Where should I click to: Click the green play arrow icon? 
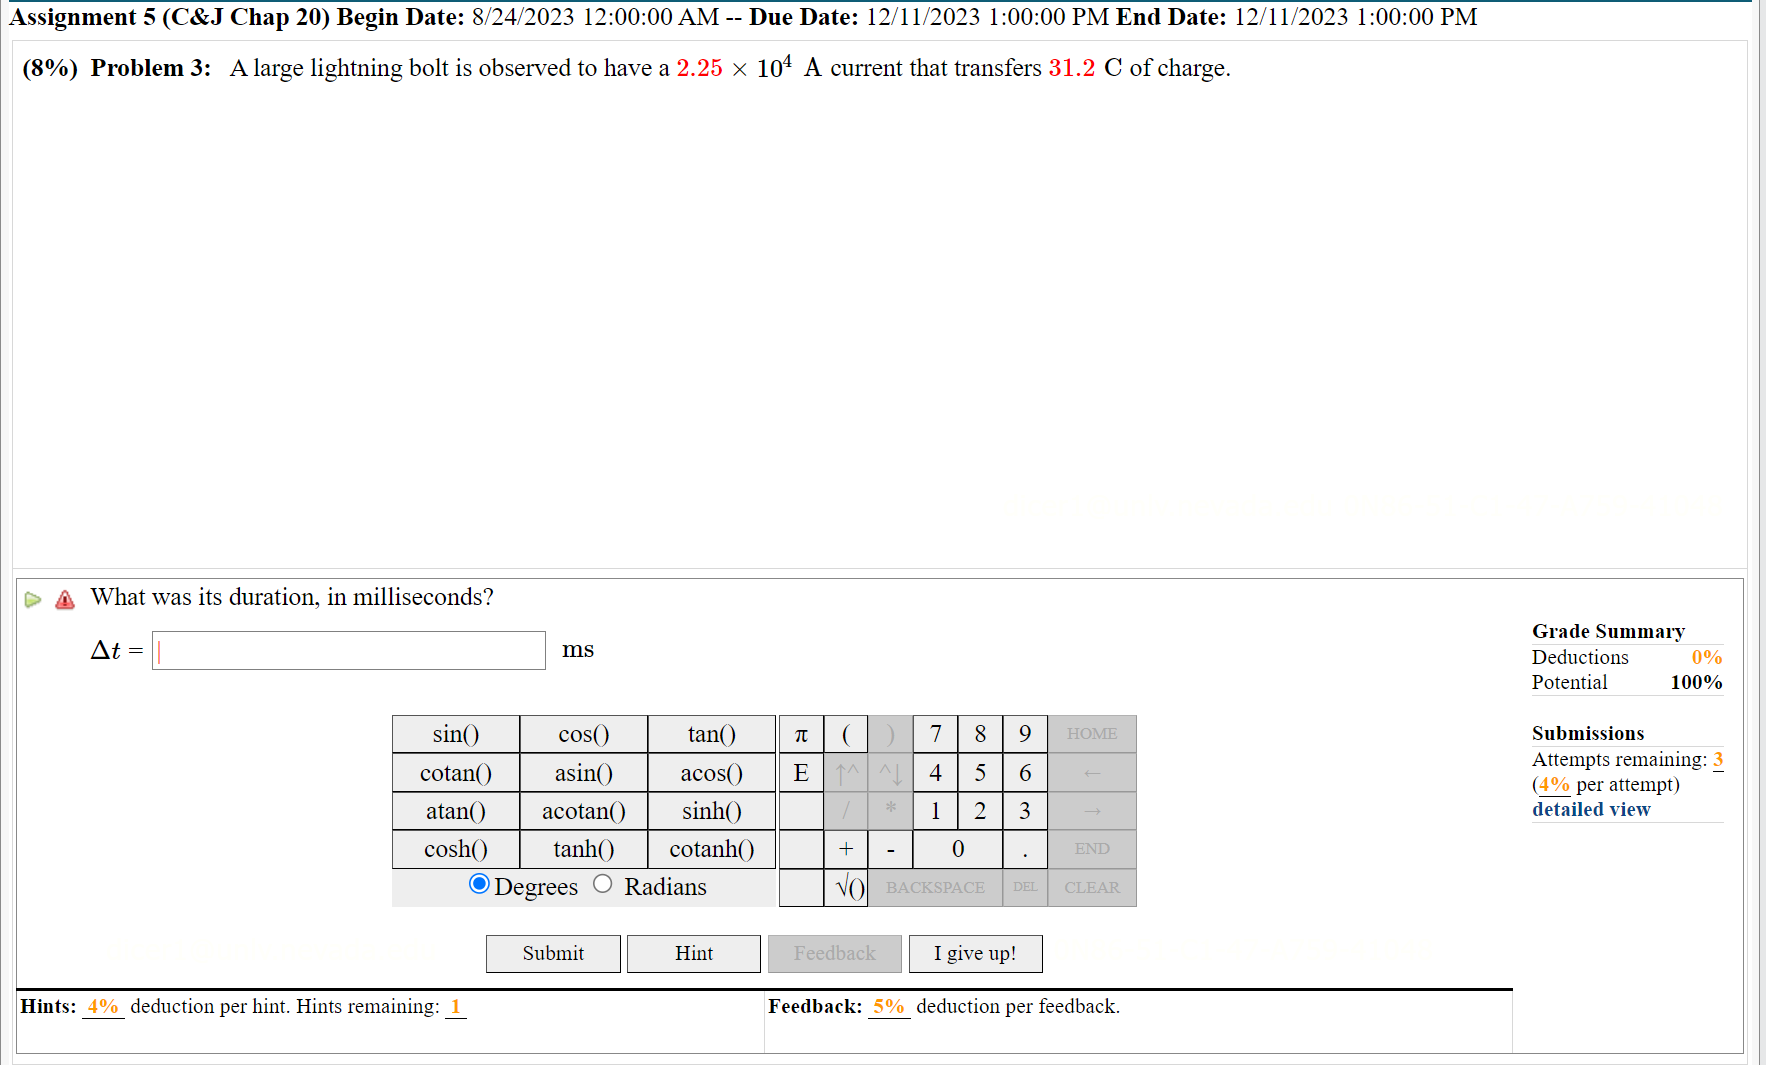[33, 598]
